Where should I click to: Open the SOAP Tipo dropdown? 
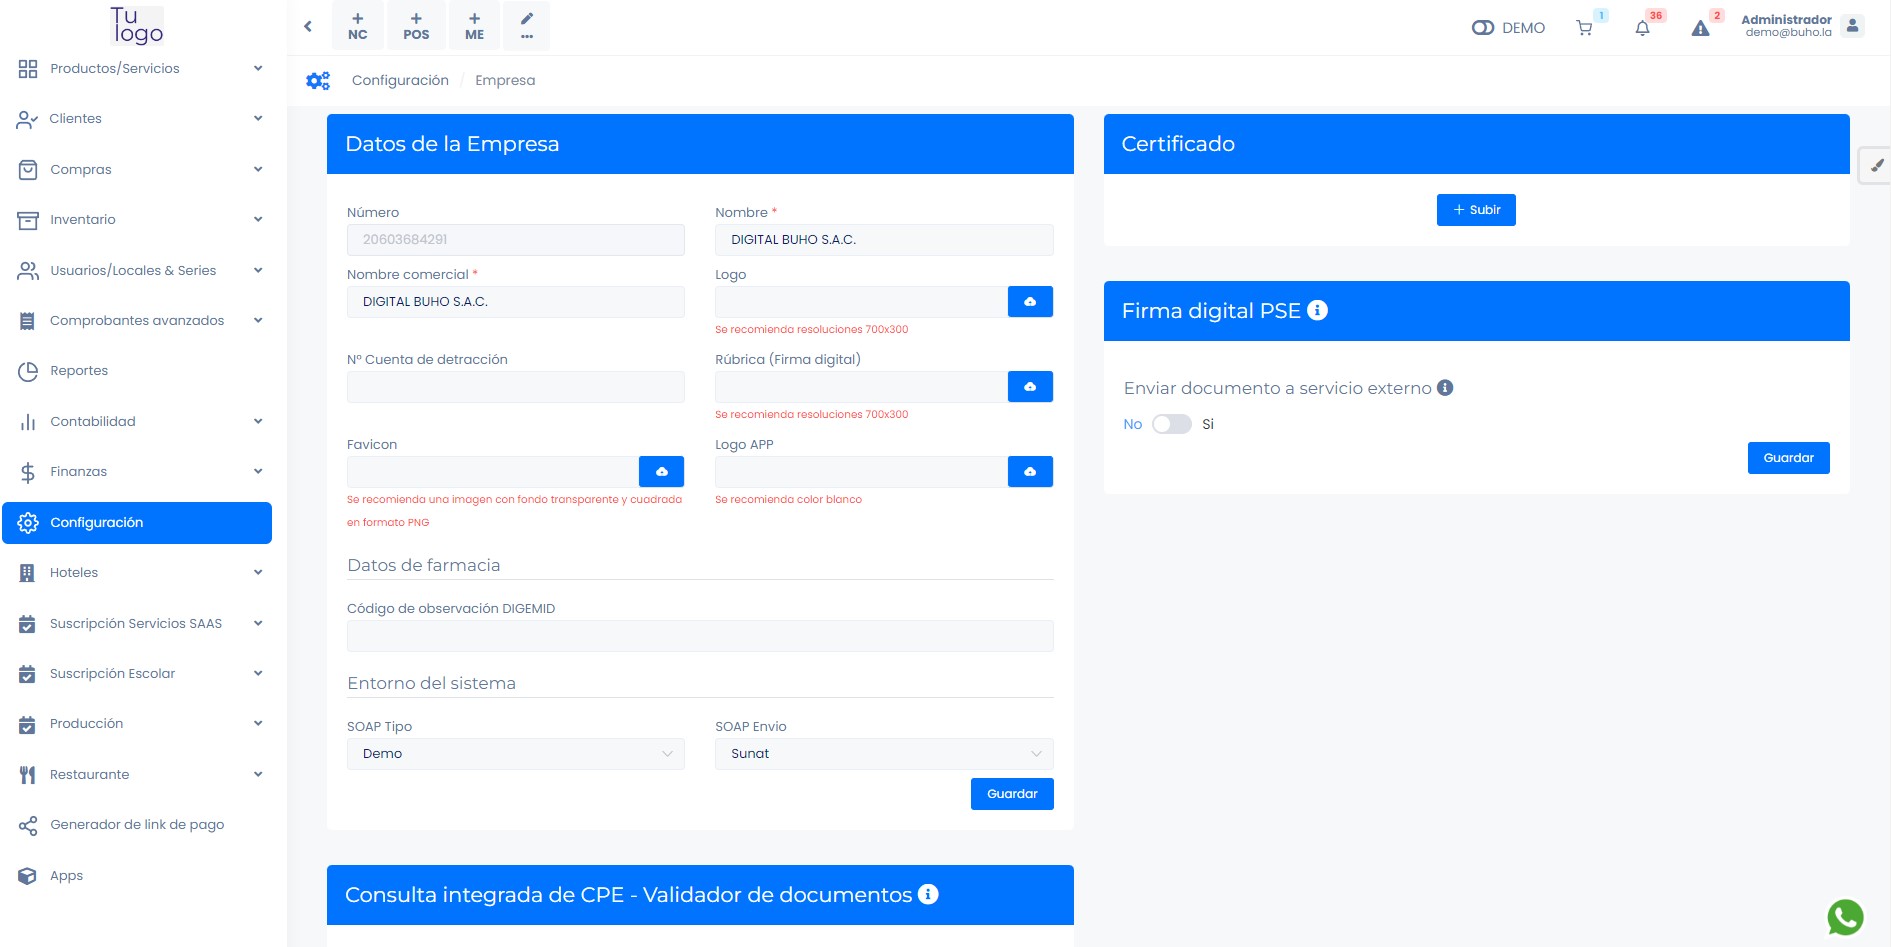[x=515, y=754]
